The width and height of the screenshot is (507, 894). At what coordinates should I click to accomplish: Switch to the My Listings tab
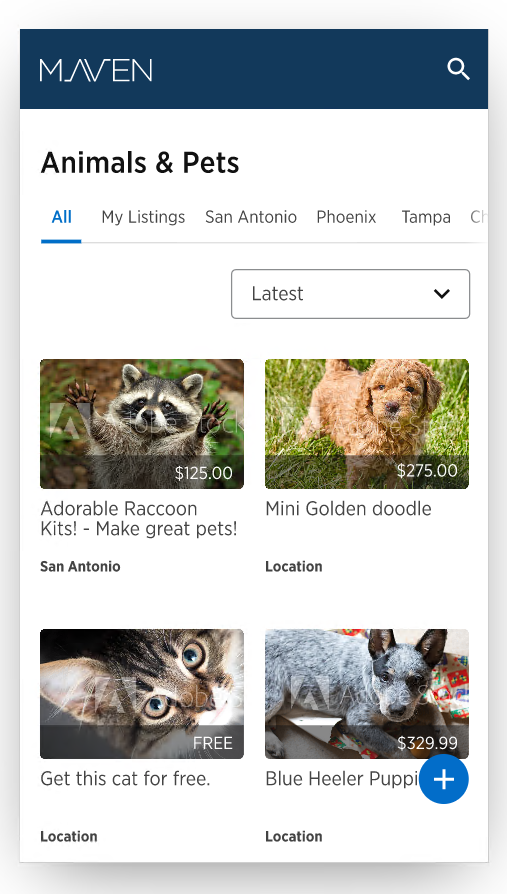point(143,217)
